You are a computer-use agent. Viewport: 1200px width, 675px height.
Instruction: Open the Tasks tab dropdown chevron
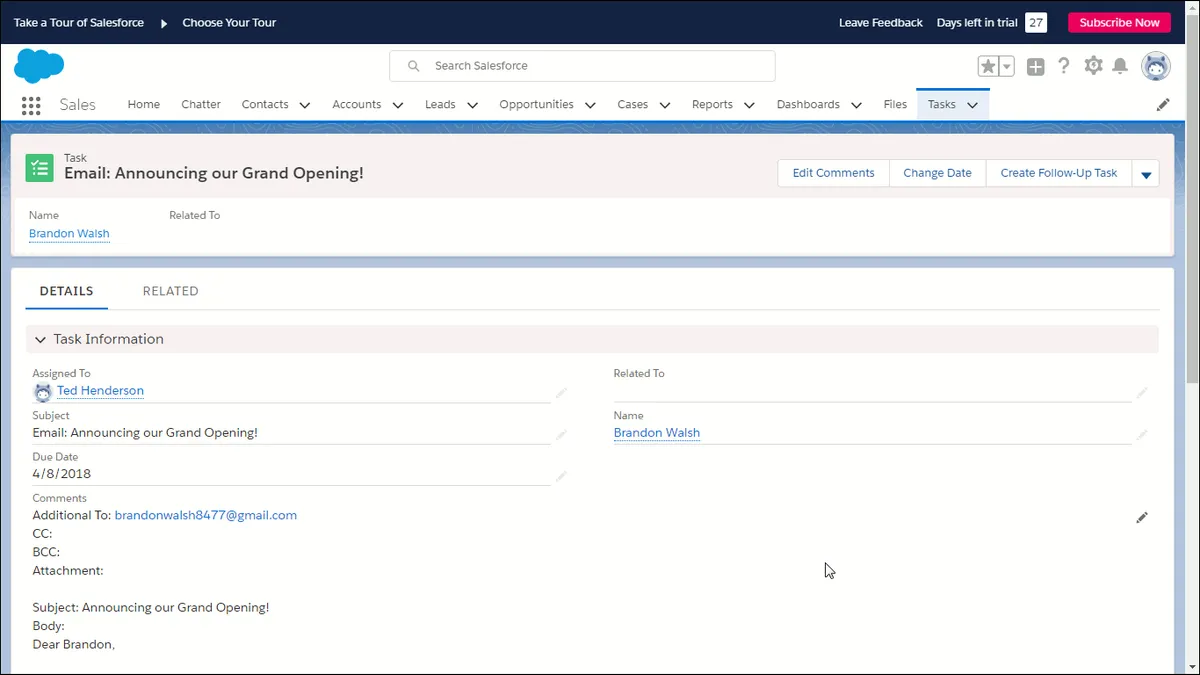(x=972, y=105)
